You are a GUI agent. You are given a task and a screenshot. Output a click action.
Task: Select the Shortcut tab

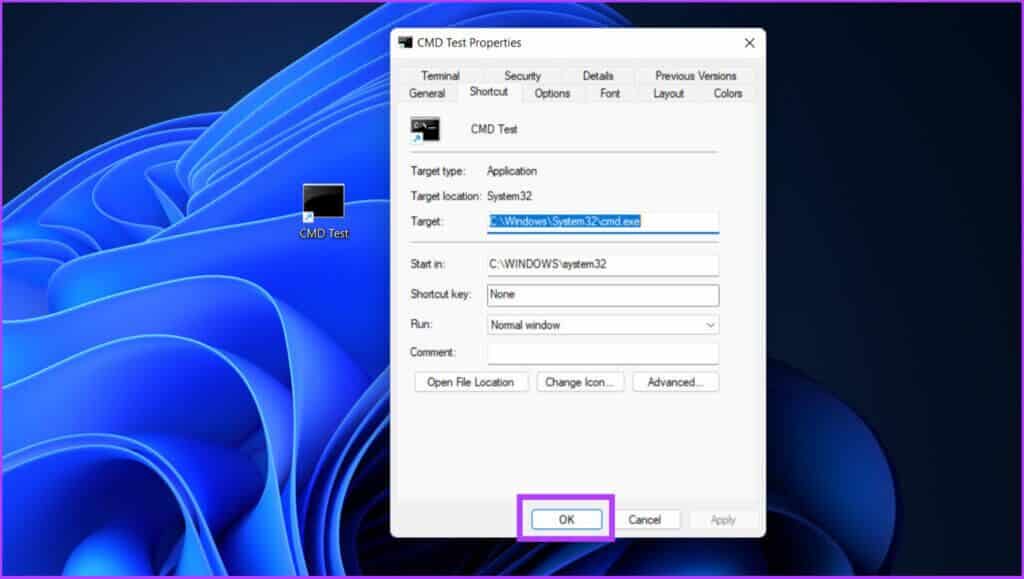pyautogui.click(x=488, y=92)
